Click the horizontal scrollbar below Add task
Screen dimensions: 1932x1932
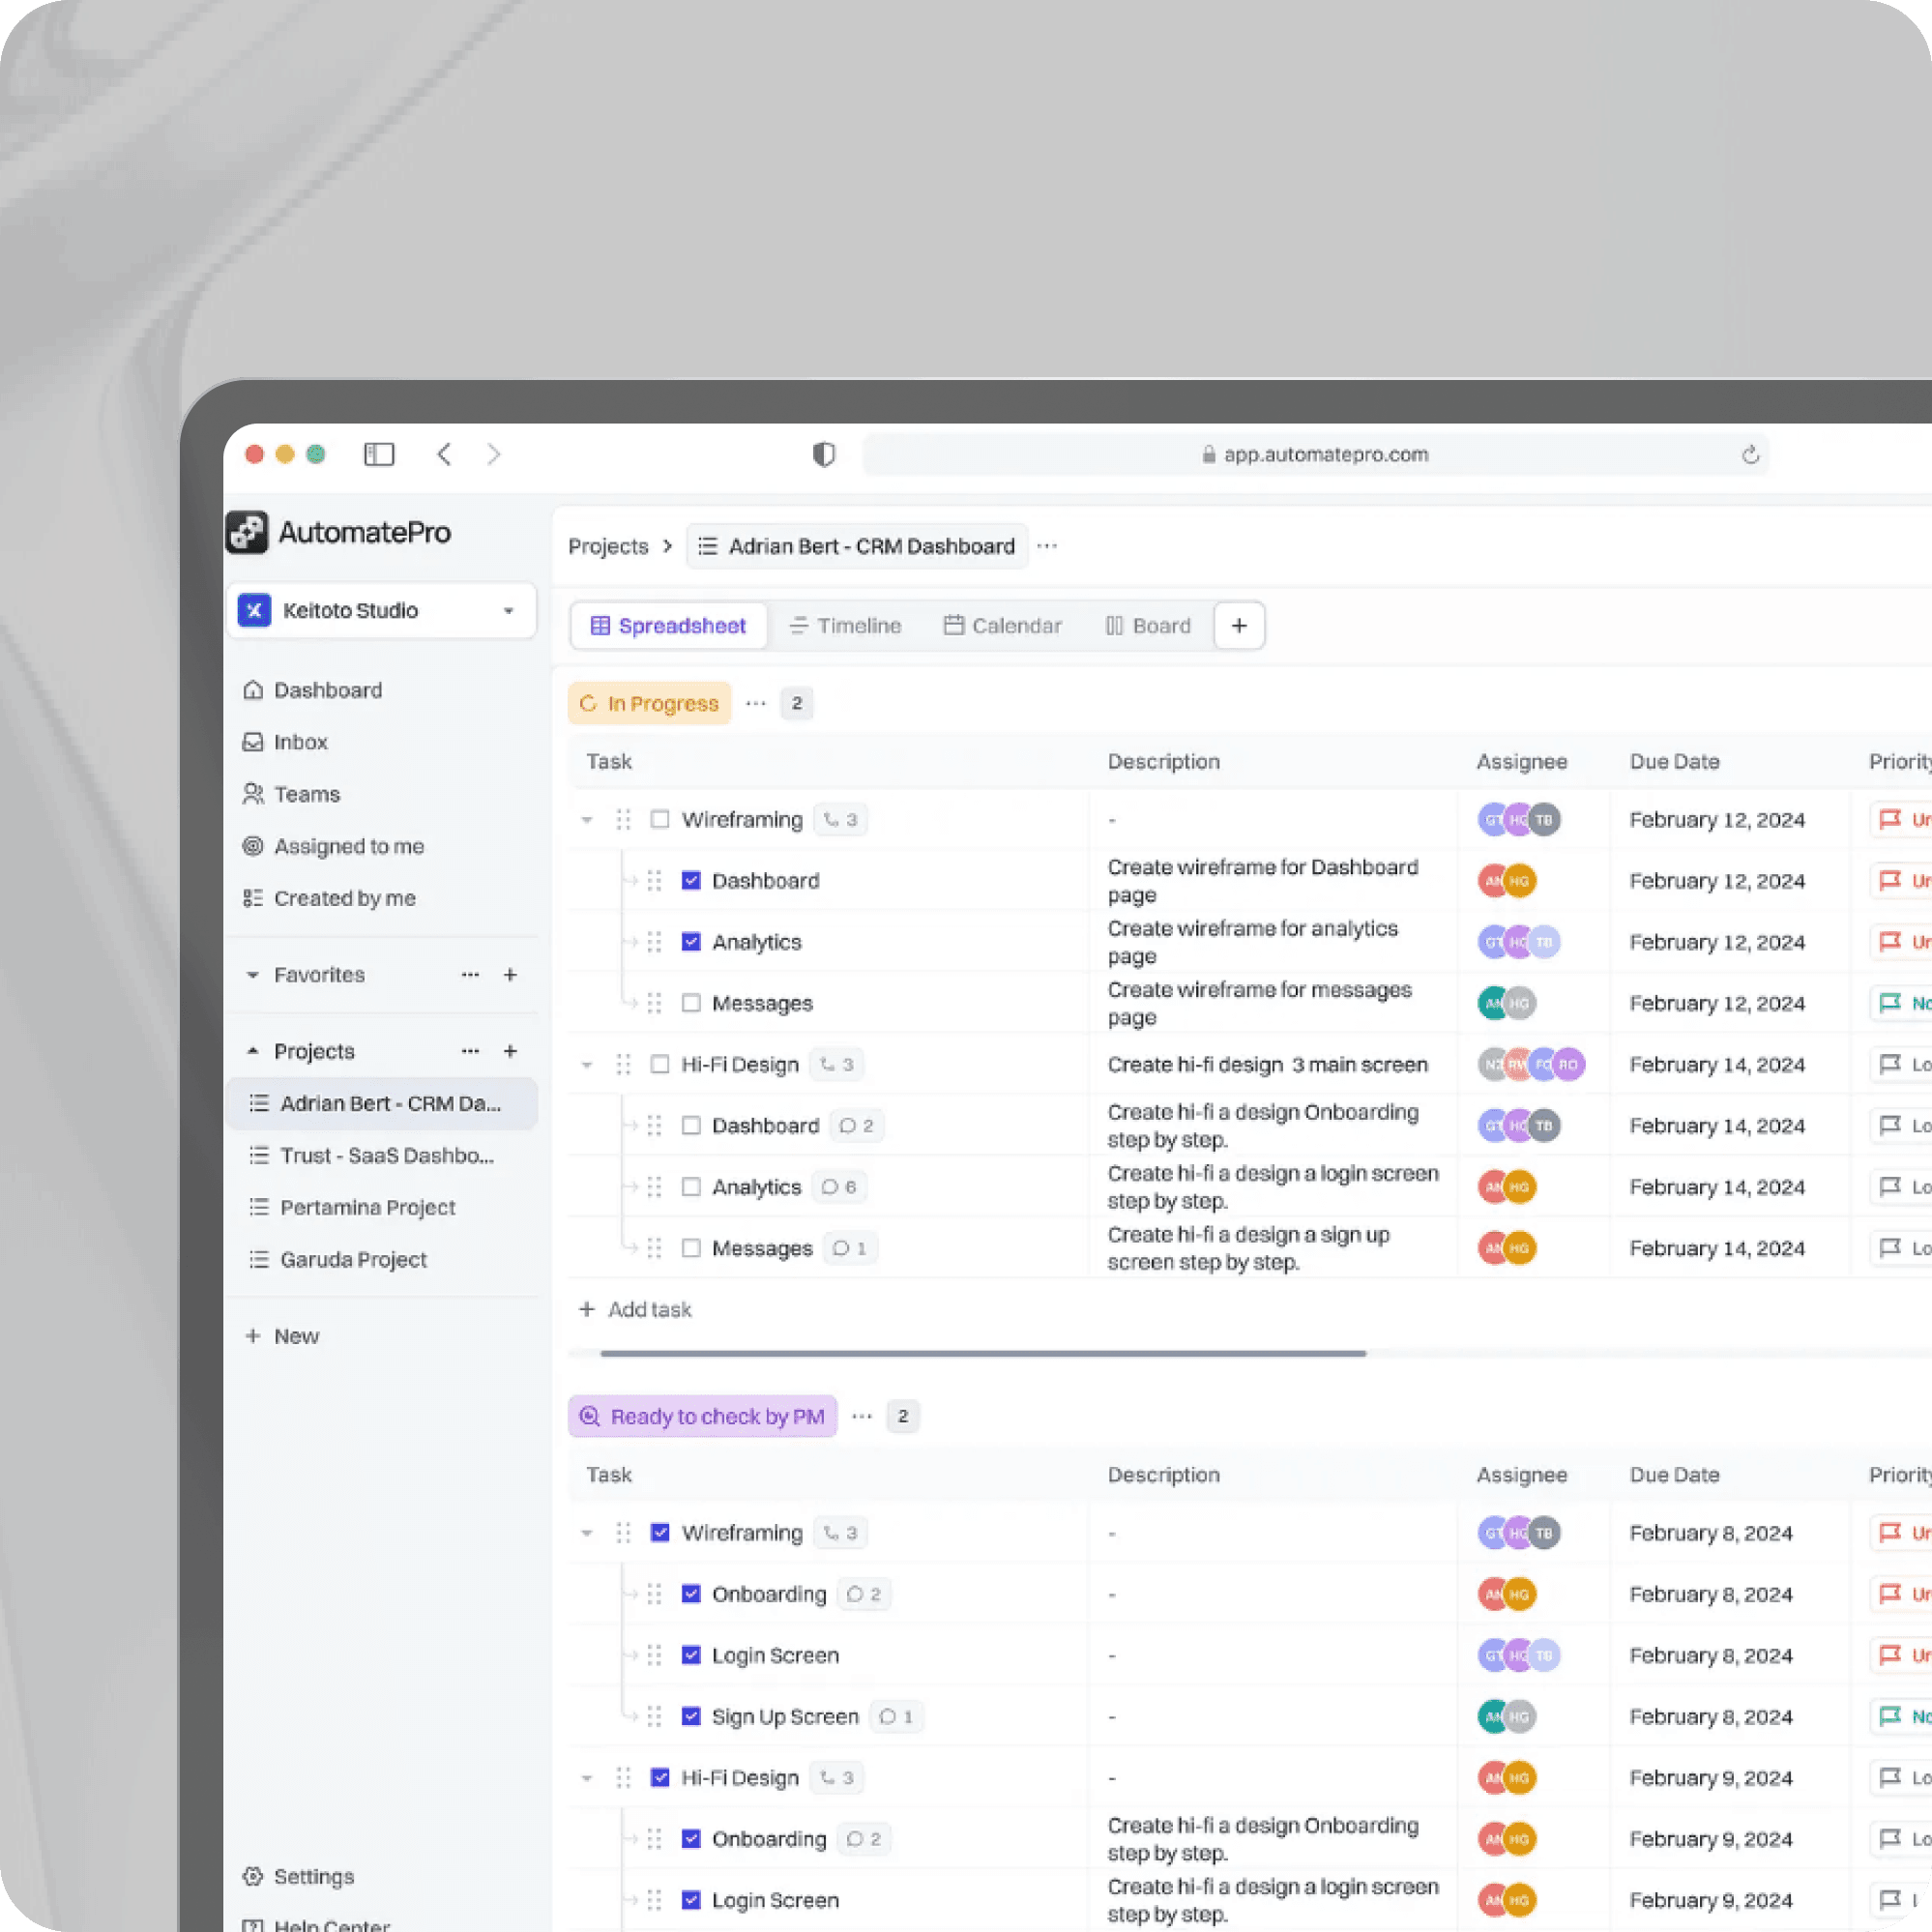[x=983, y=1353]
